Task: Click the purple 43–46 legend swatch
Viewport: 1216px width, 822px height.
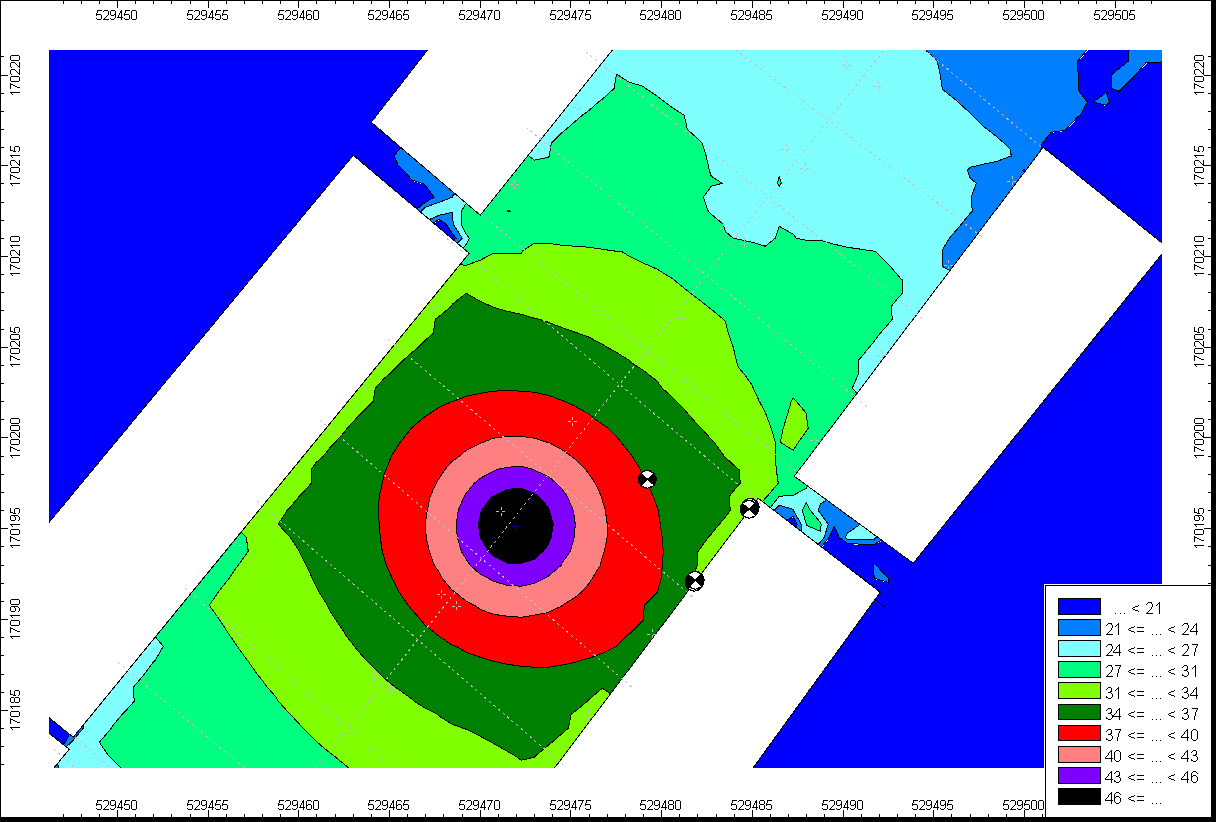Action: 1079,777
